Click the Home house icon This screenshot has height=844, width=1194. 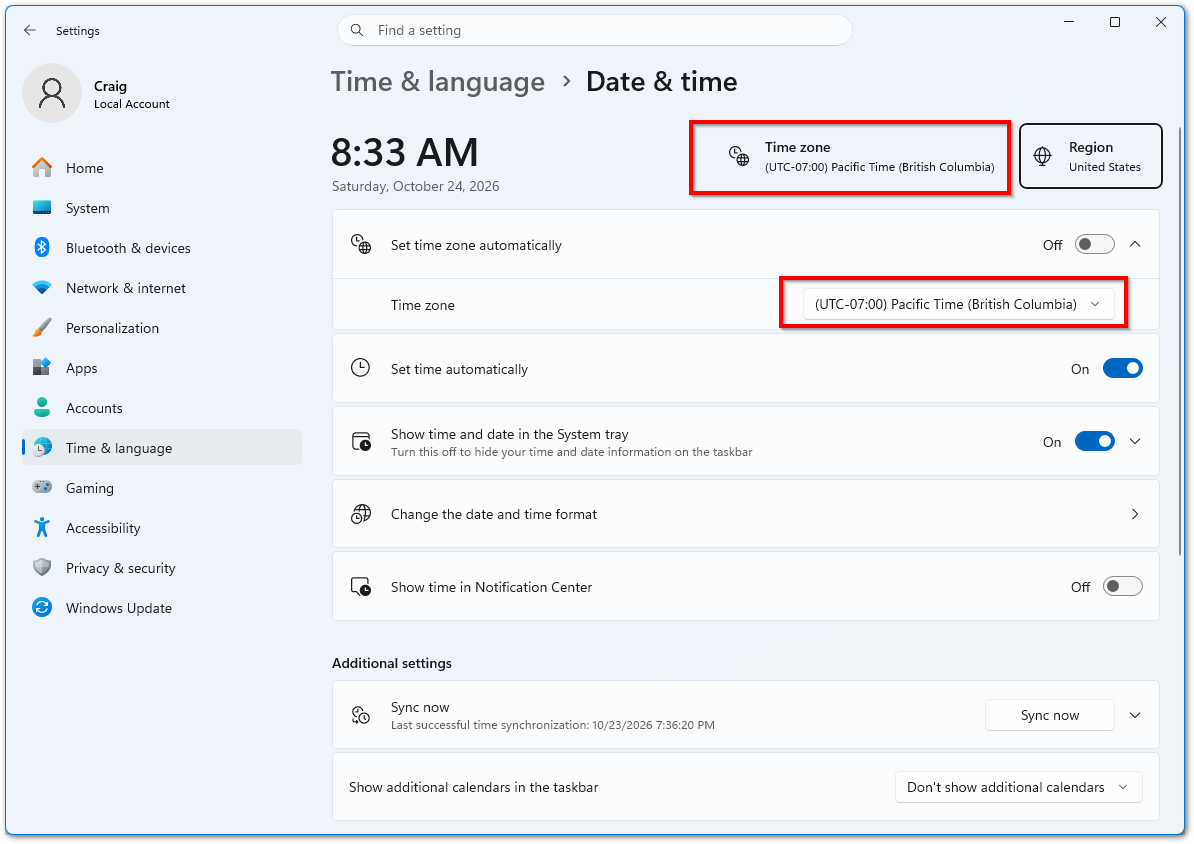(x=42, y=168)
